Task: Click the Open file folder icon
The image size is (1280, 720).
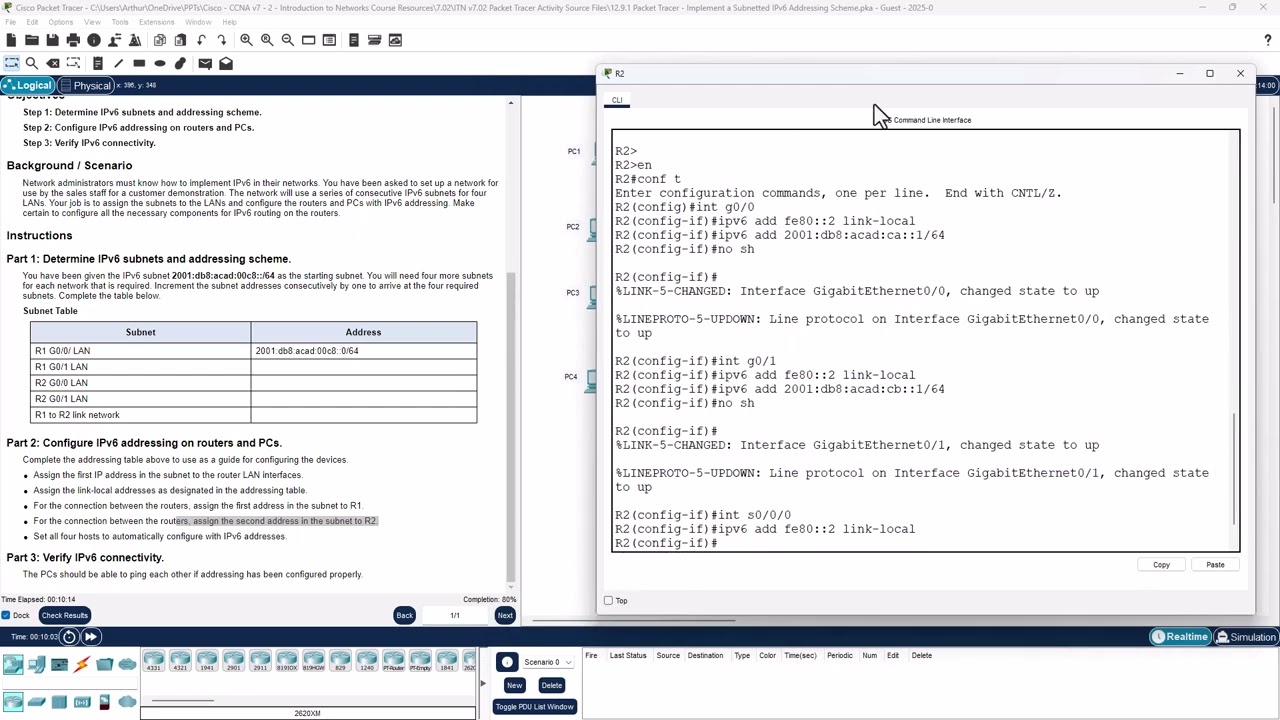Action: [x=32, y=40]
